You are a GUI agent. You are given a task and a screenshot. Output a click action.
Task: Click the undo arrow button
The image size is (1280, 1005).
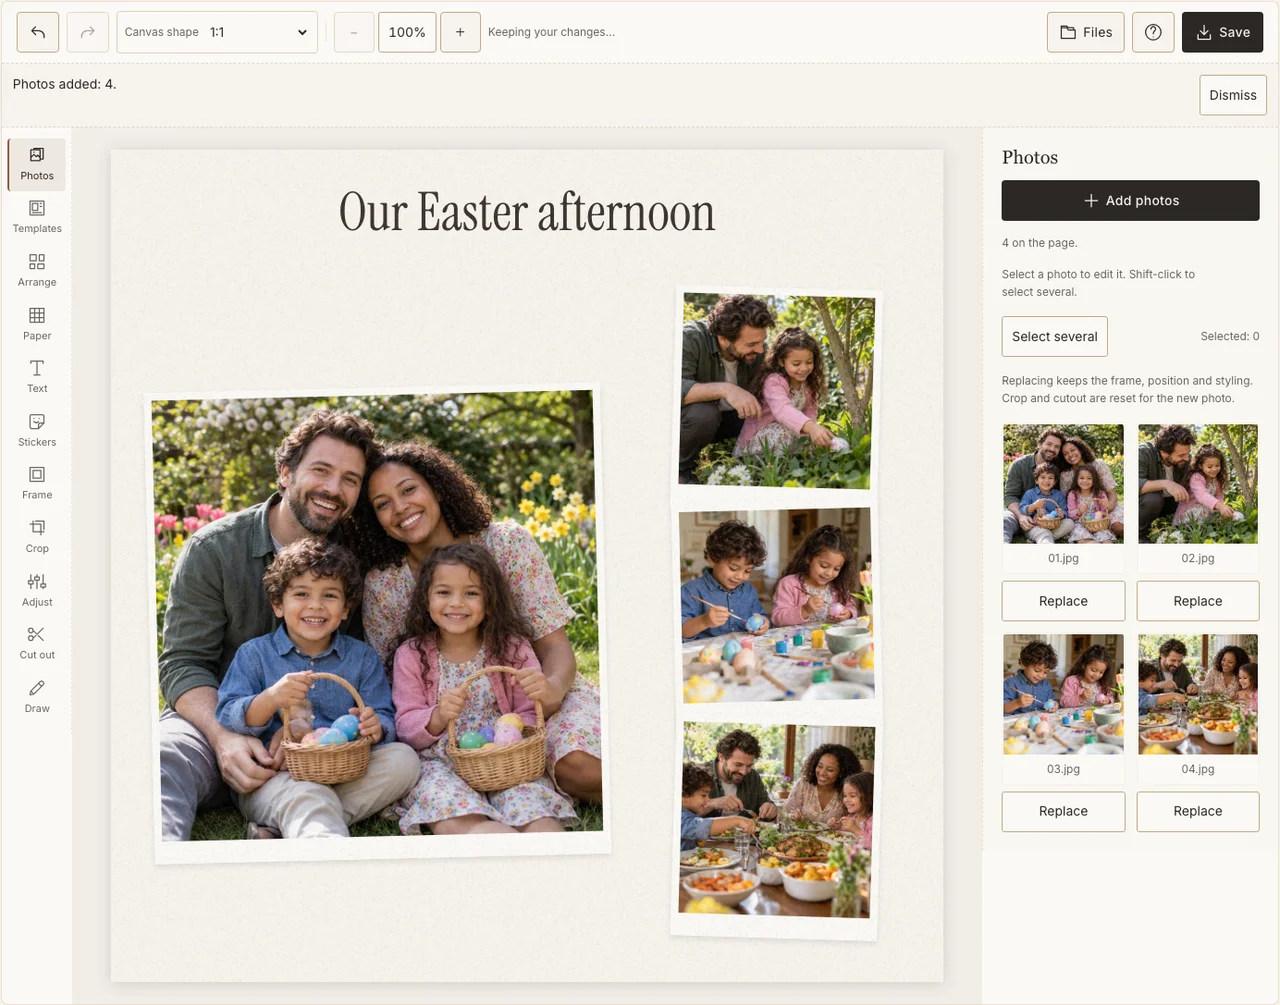click(38, 32)
